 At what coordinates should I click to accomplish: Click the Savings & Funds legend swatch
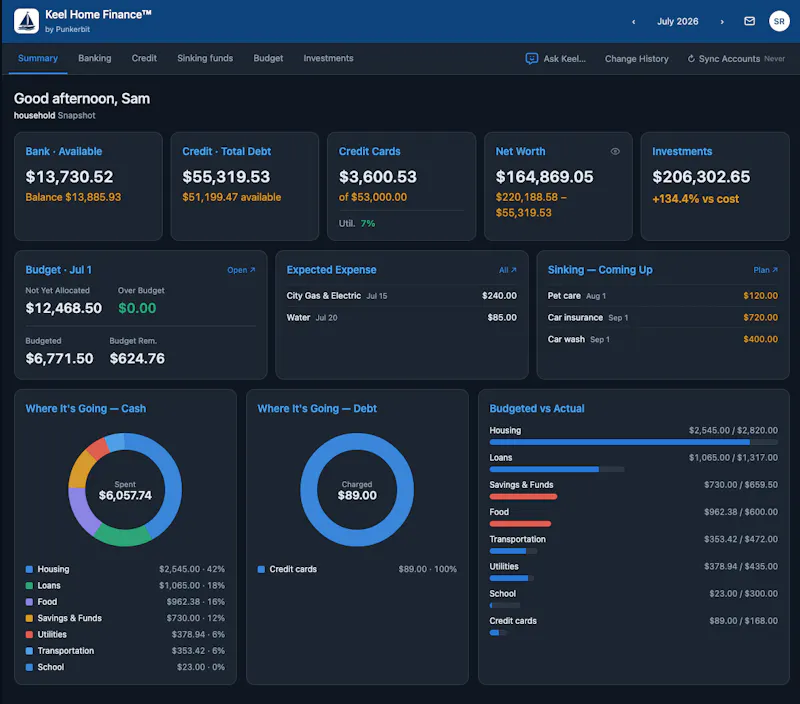[29, 618]
